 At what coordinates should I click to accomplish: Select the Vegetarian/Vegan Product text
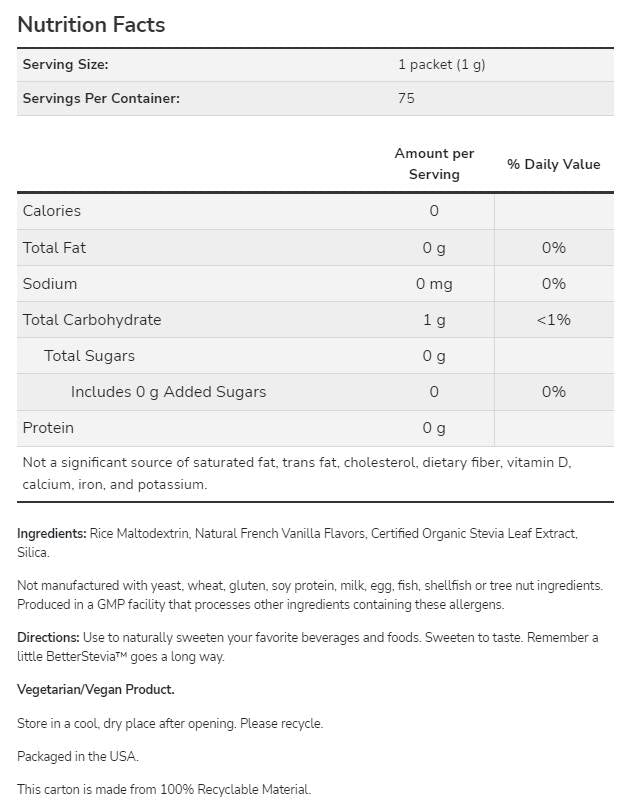[96, 690]
